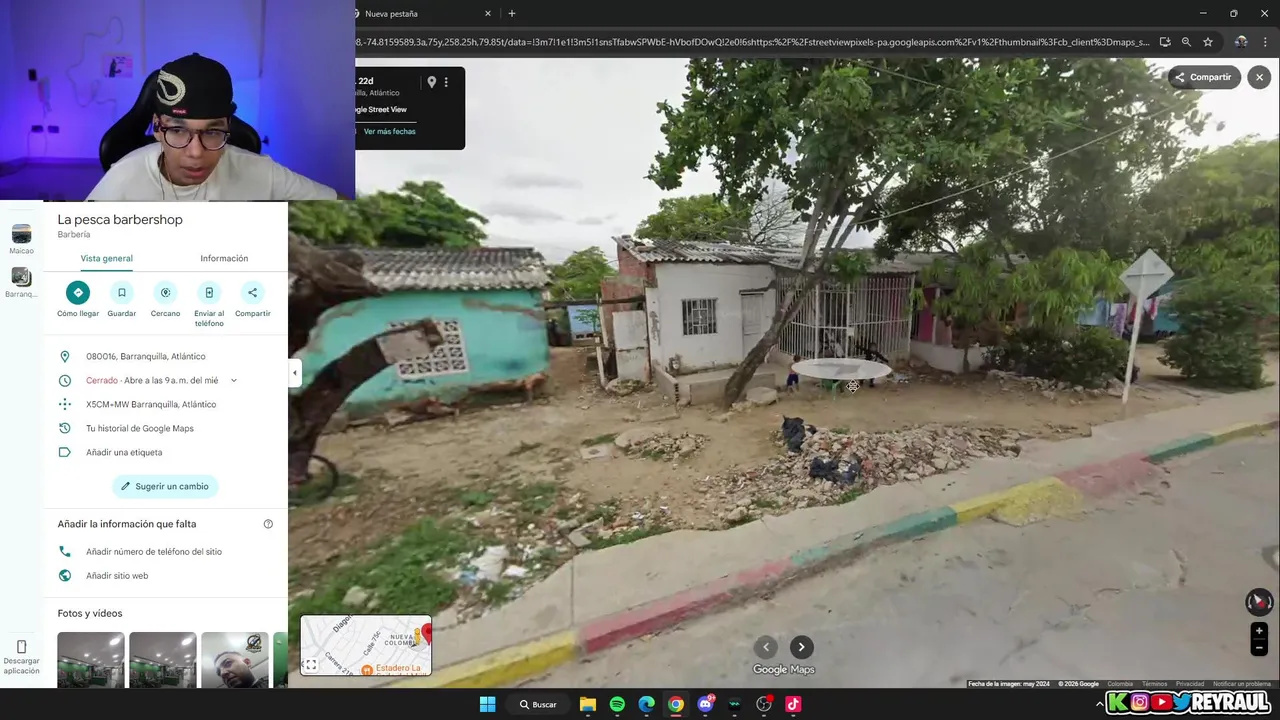Open the Maicao recent item in left rail
The image size is (1280, 720).
[x=21, y=239]
